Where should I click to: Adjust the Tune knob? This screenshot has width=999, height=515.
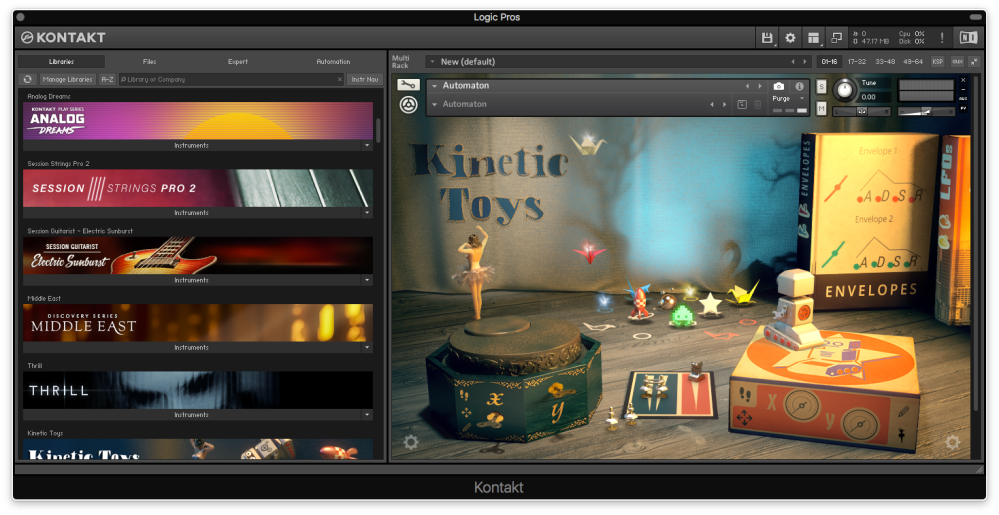[846, 90]
